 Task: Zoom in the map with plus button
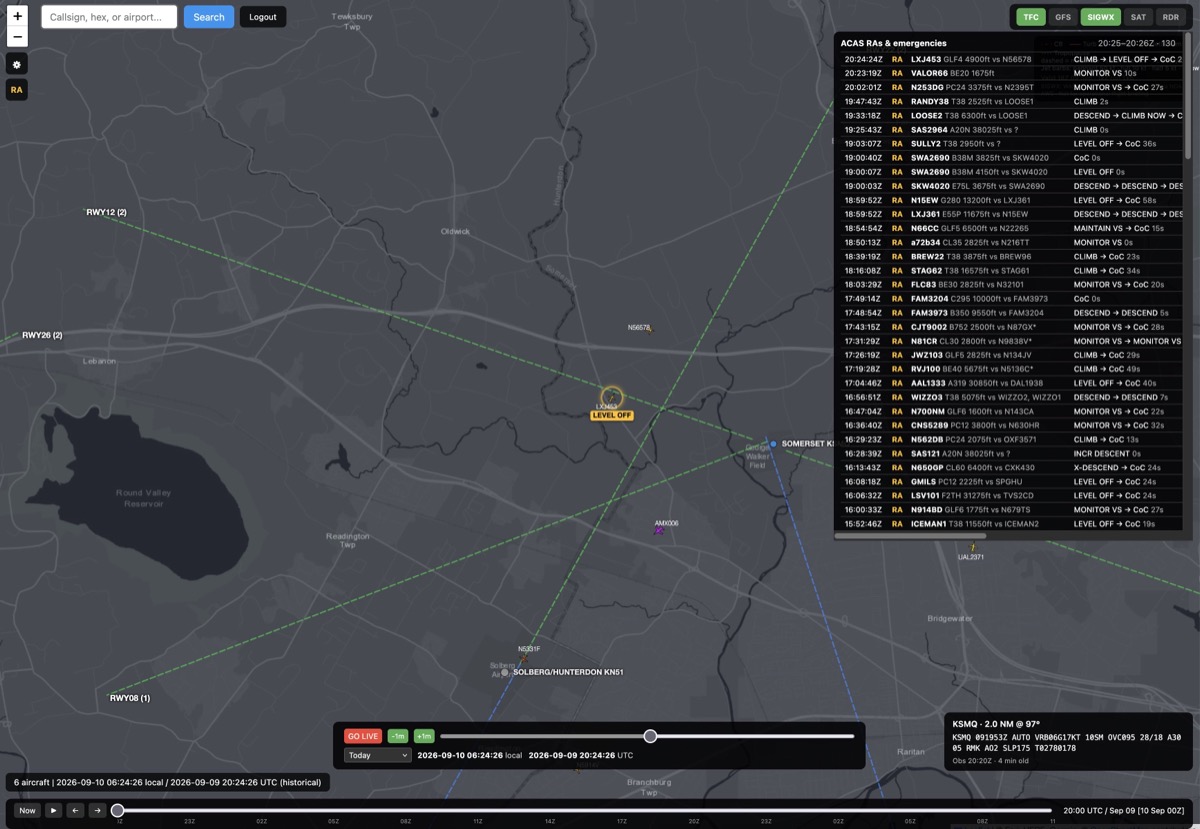(x=17, y=16)
